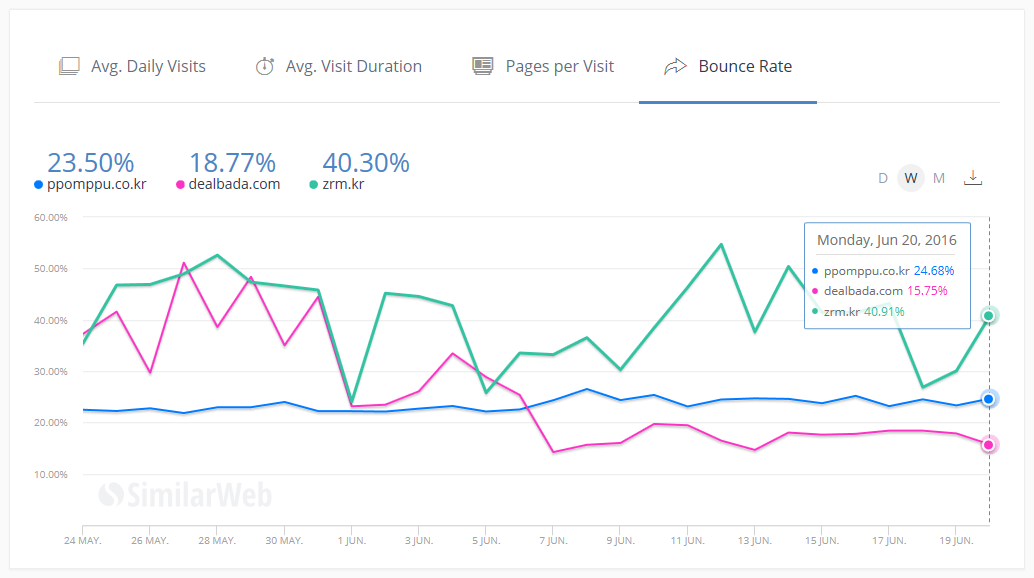
Task: Switch to Pages per Visit tab
Action: (559, 67)
